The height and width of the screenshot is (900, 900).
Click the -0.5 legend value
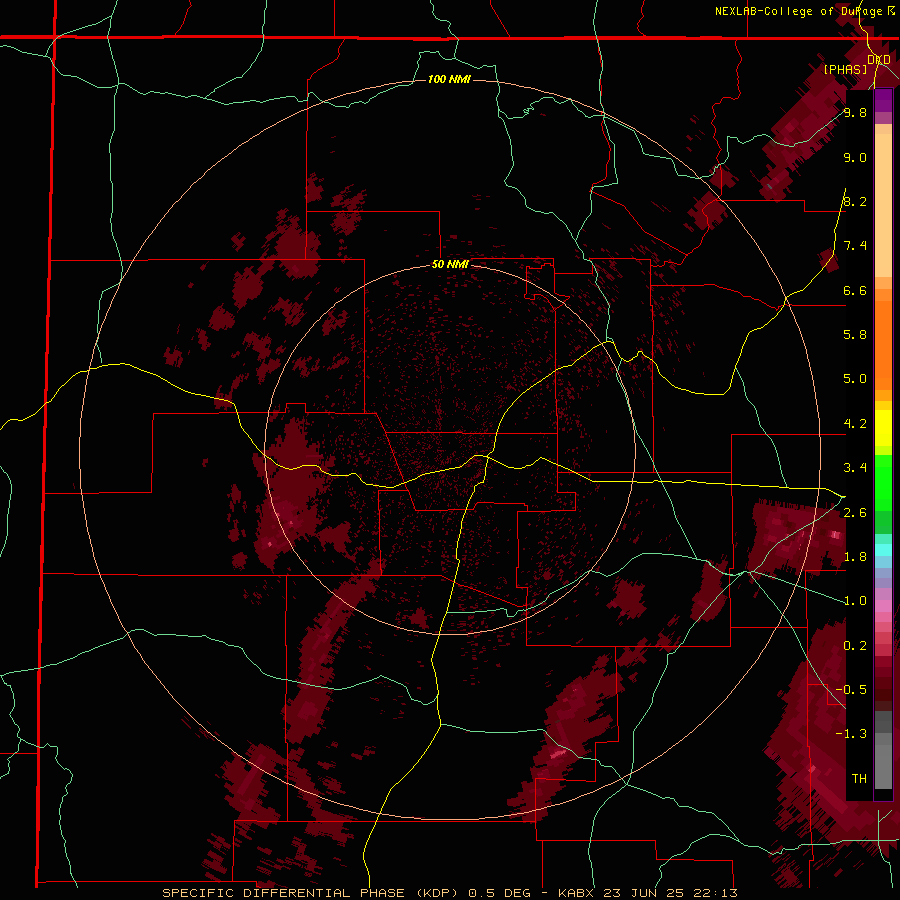click(x=851, y=690)
